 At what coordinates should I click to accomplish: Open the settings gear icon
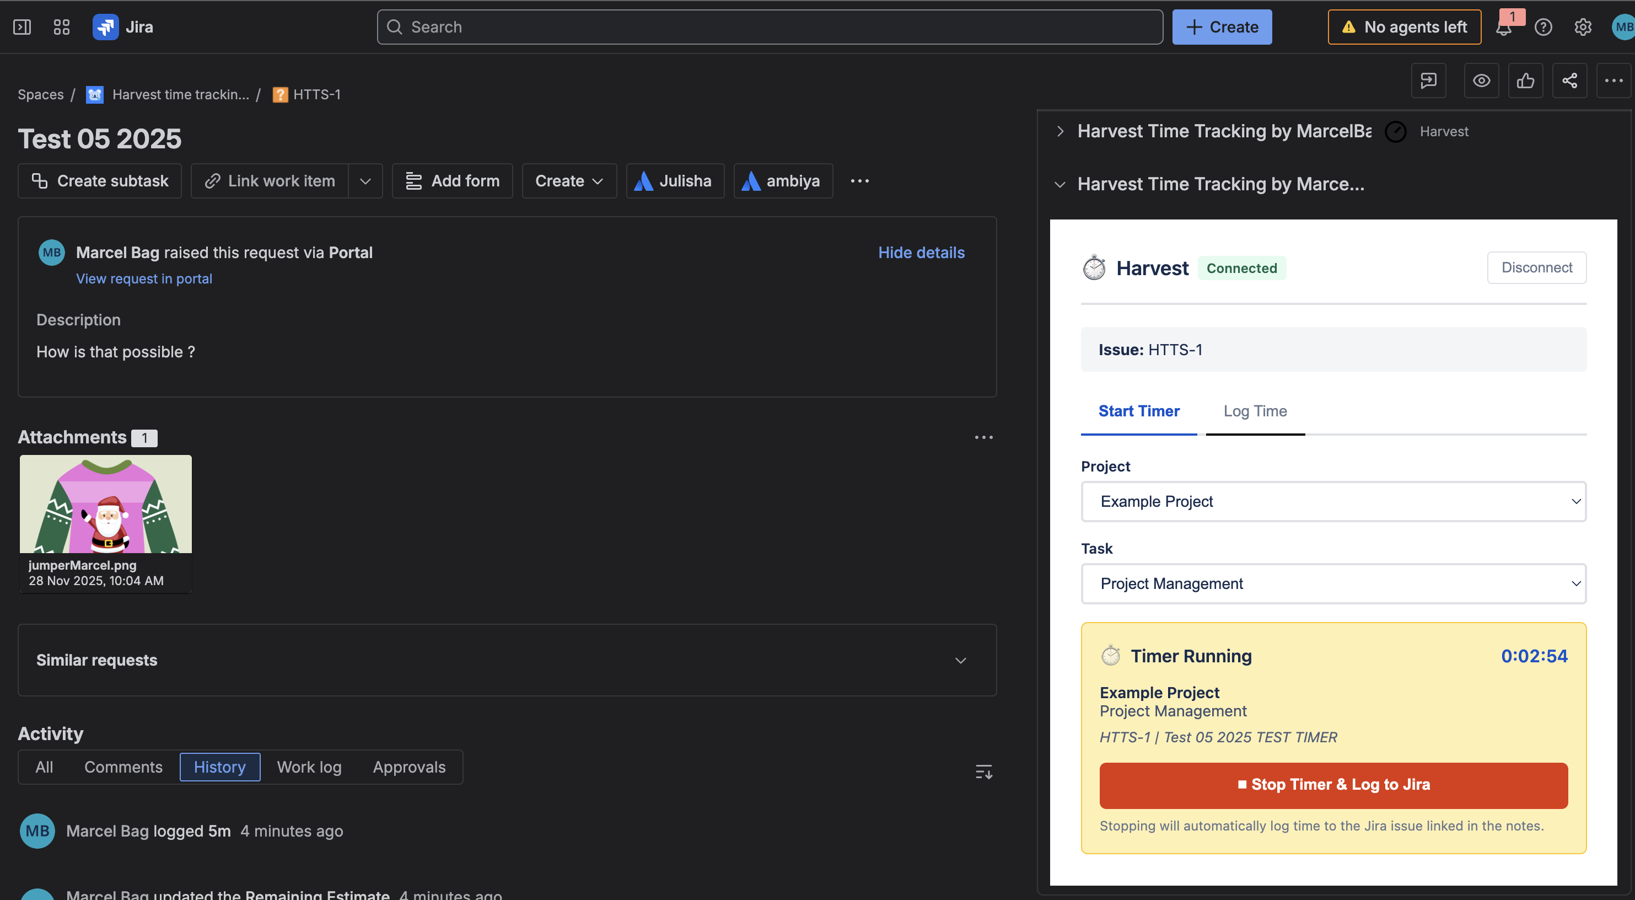(x=1582, y=27)
